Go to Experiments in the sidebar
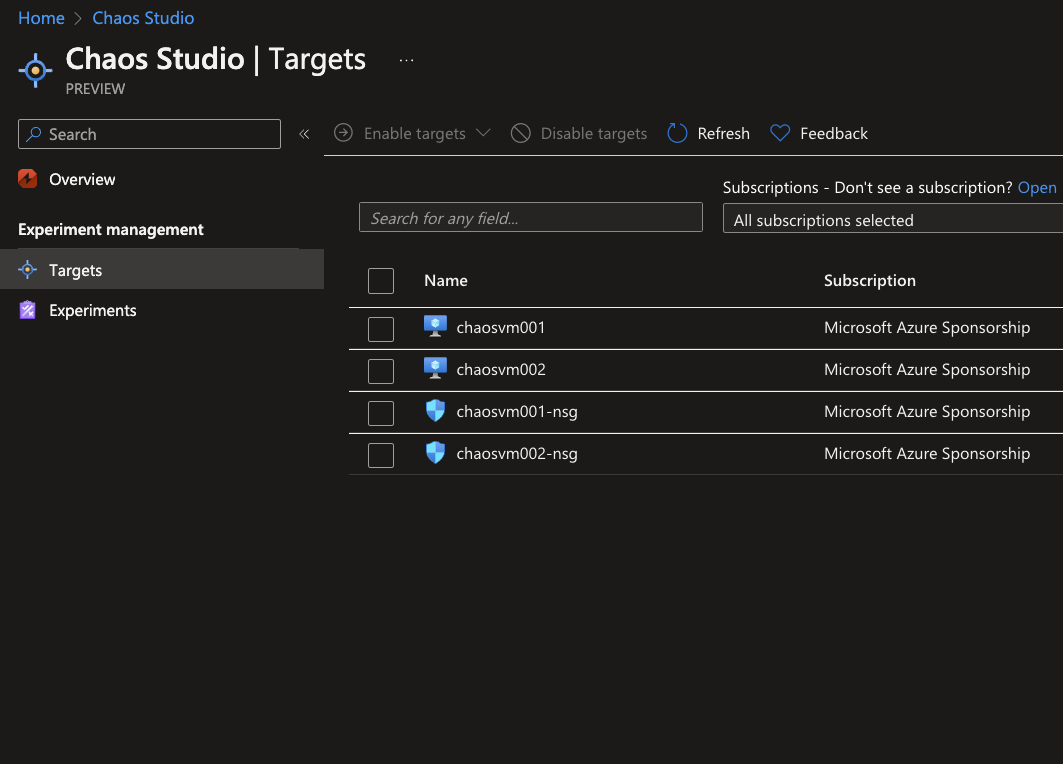 [93, 310]
